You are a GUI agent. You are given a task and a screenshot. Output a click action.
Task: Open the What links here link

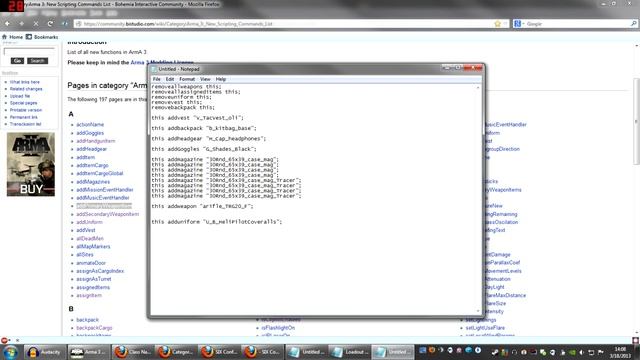pyautogui.click(x=24, y=82)
